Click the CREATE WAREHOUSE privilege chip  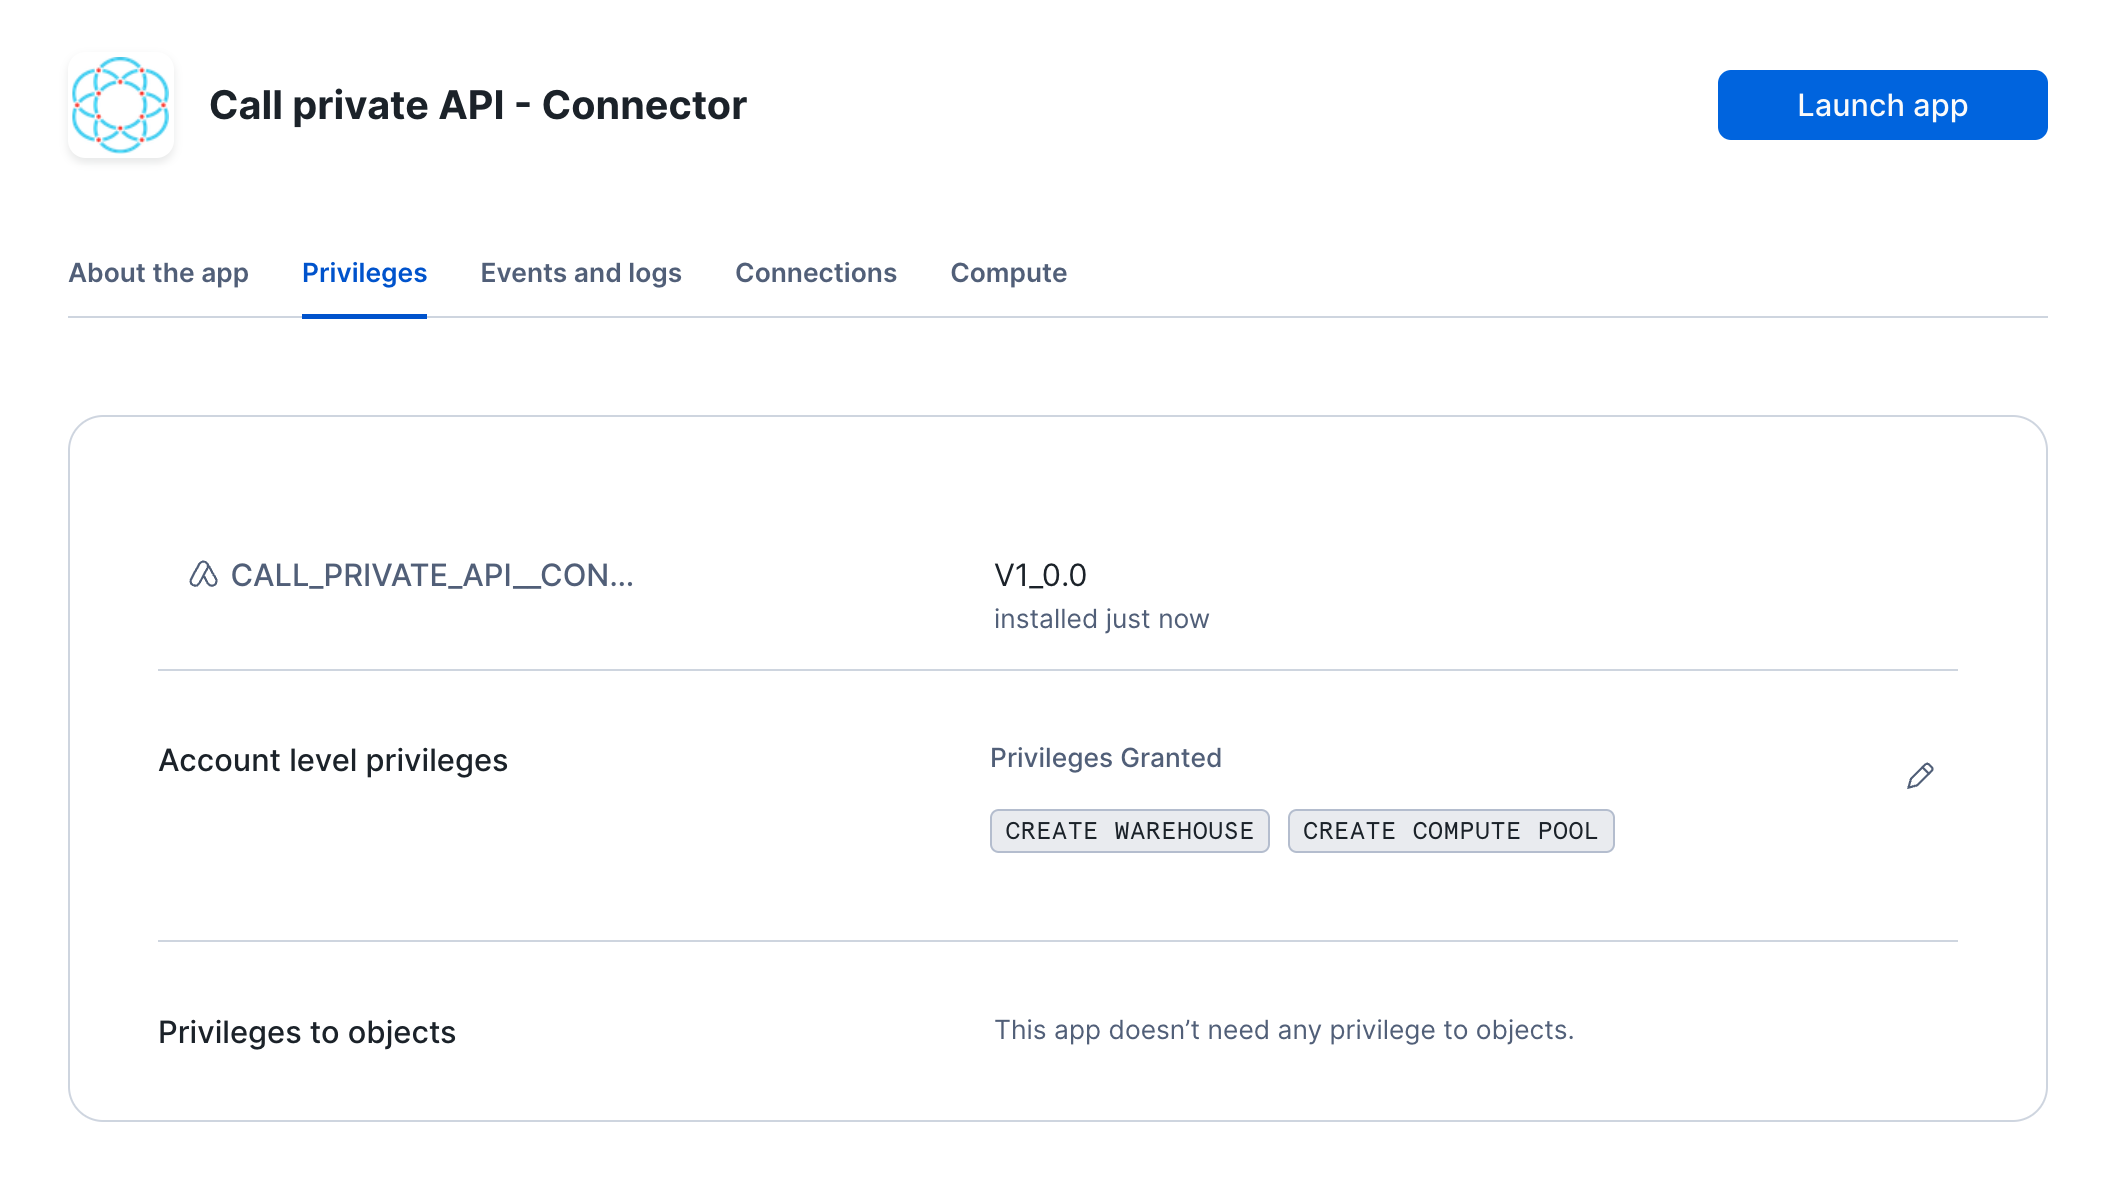coord(1129,831)
